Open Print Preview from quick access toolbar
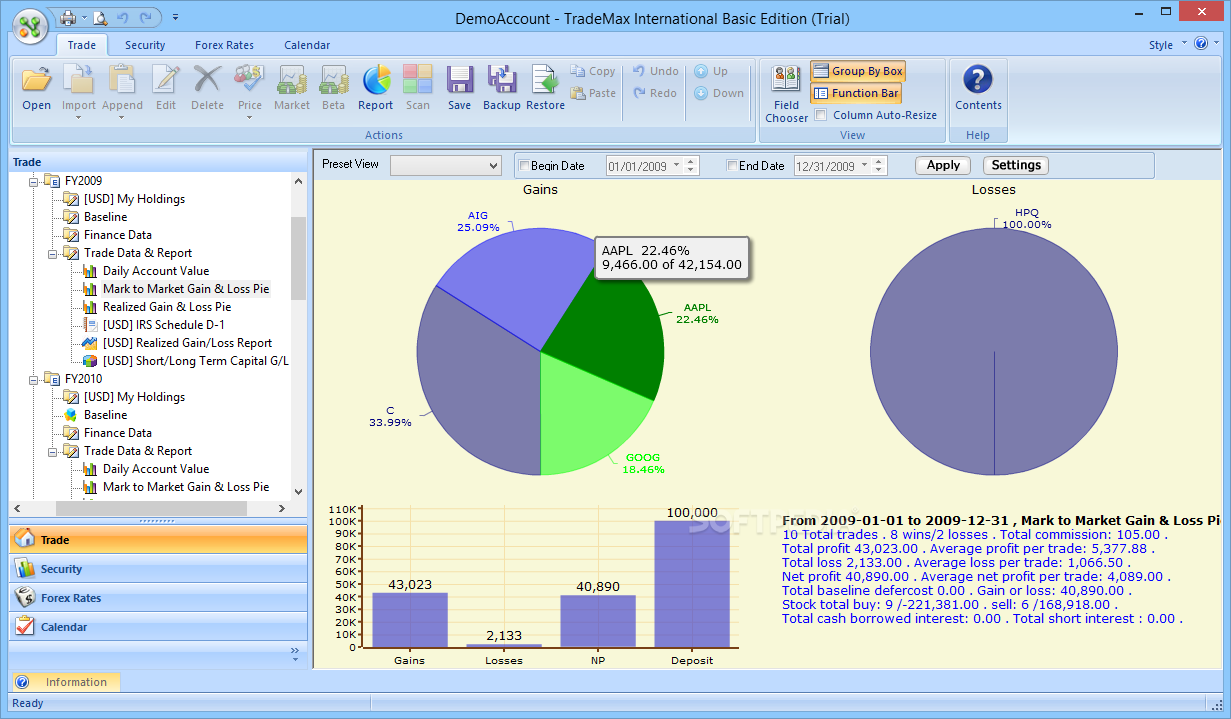The image size is (1231, 719). click(x=100, y=18)
